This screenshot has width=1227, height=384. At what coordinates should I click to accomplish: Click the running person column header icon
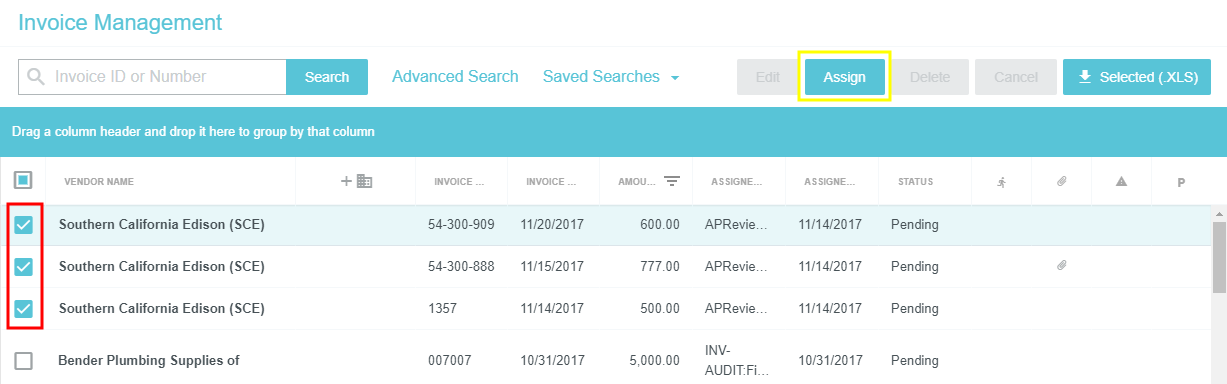1001,182
